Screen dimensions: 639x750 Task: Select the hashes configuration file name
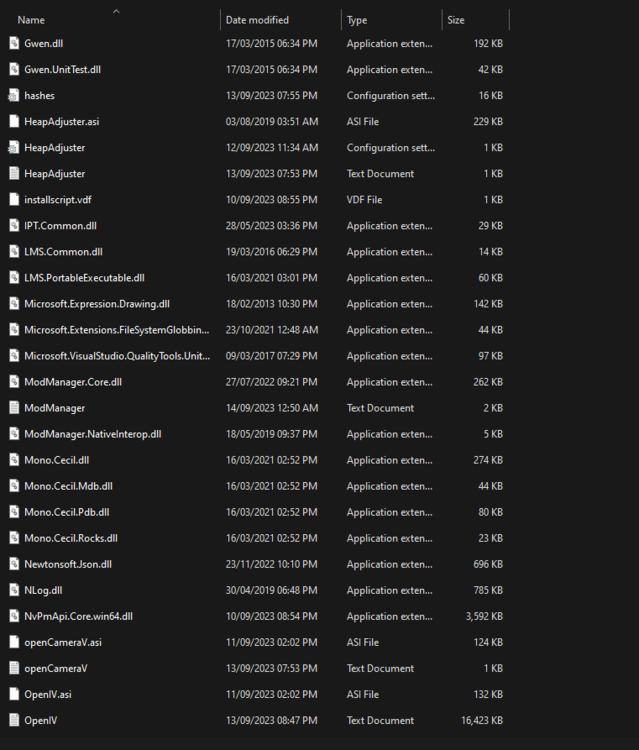click(39, 96)
